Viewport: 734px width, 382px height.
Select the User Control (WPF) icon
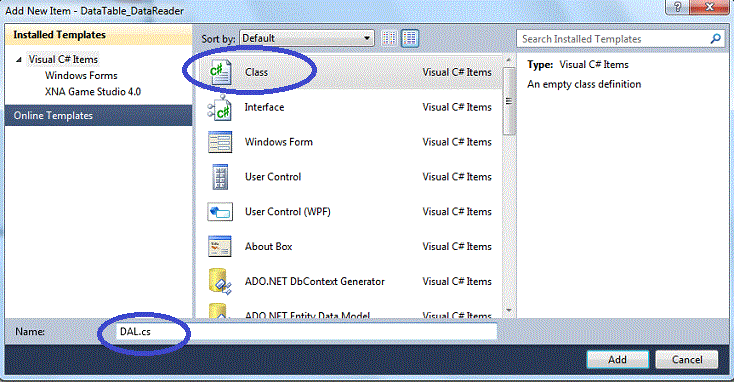pos(220,212)
